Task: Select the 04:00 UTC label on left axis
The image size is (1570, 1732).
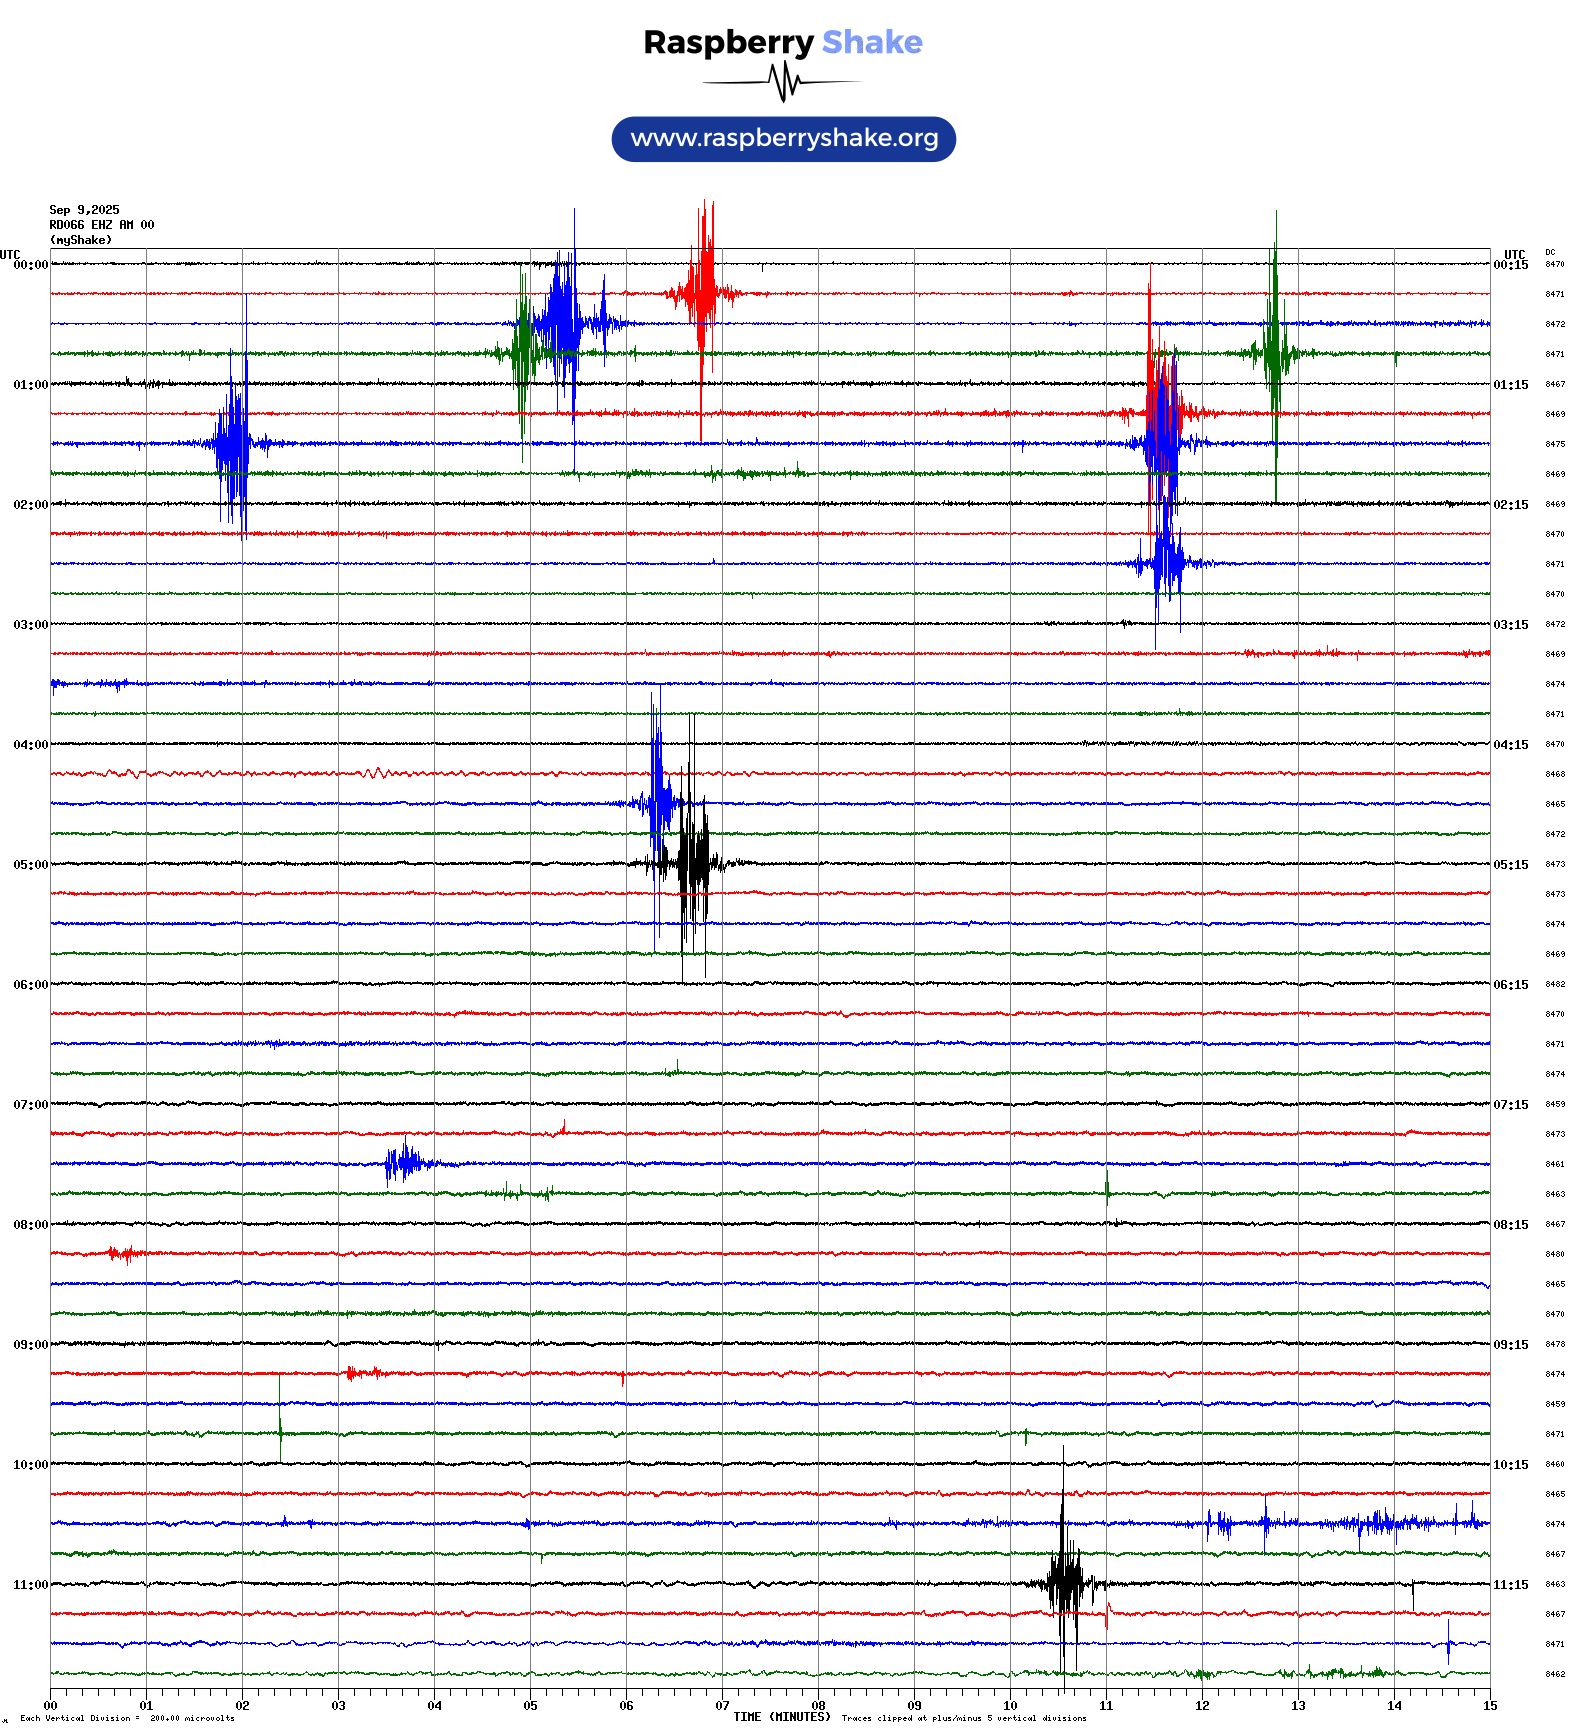Action: [x=30, y=745]
